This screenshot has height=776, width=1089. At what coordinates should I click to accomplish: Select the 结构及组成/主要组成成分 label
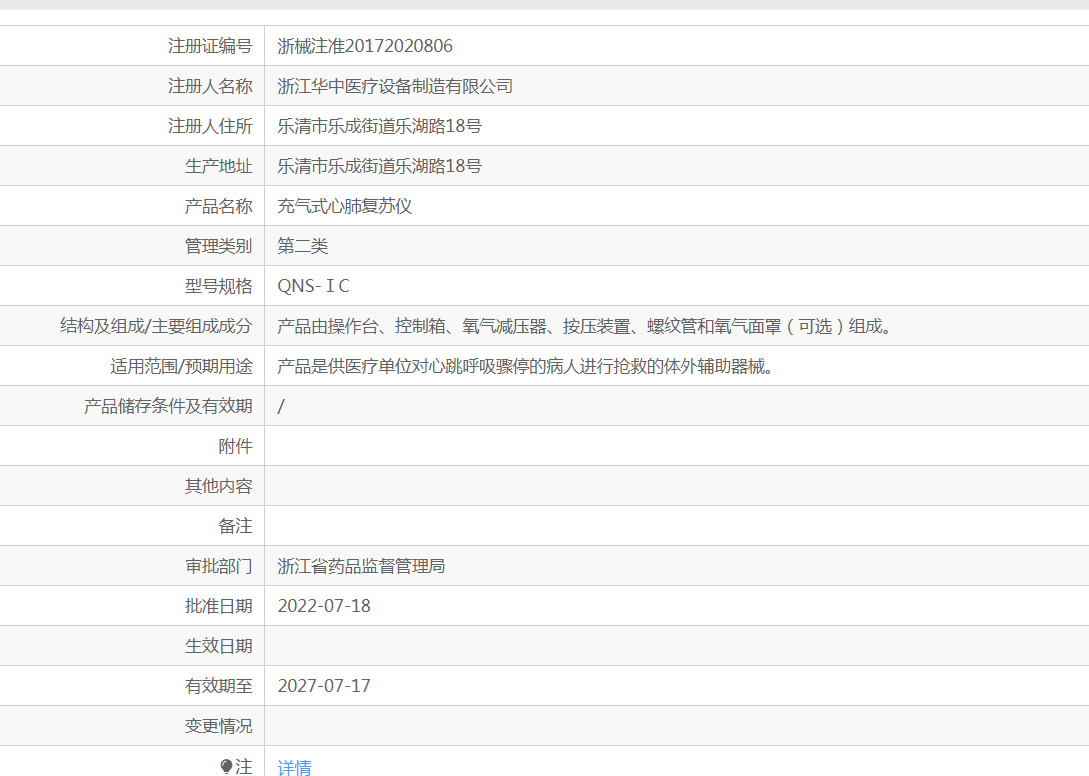156,326
